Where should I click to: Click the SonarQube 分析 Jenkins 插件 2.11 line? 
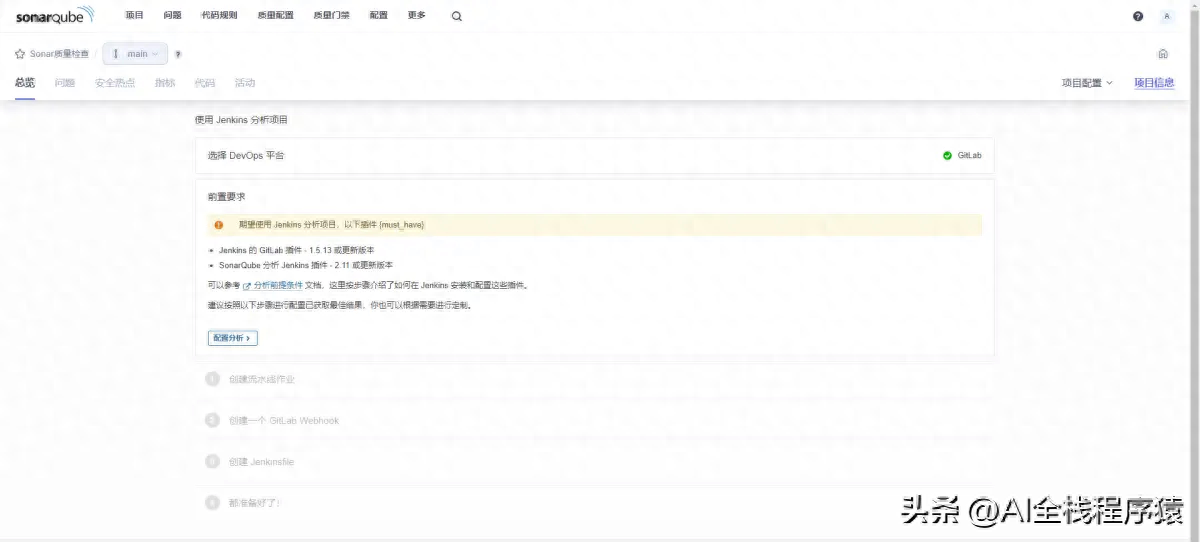coord(305,265)
